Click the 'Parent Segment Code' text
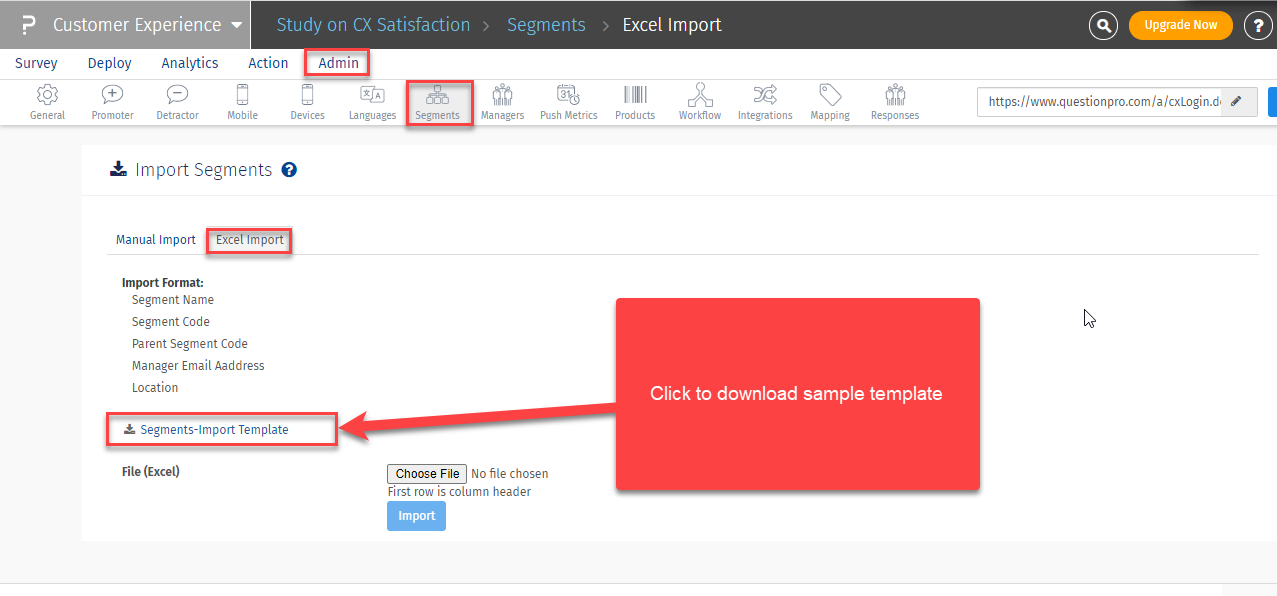The image size is (1277, 596). point(190,344)
